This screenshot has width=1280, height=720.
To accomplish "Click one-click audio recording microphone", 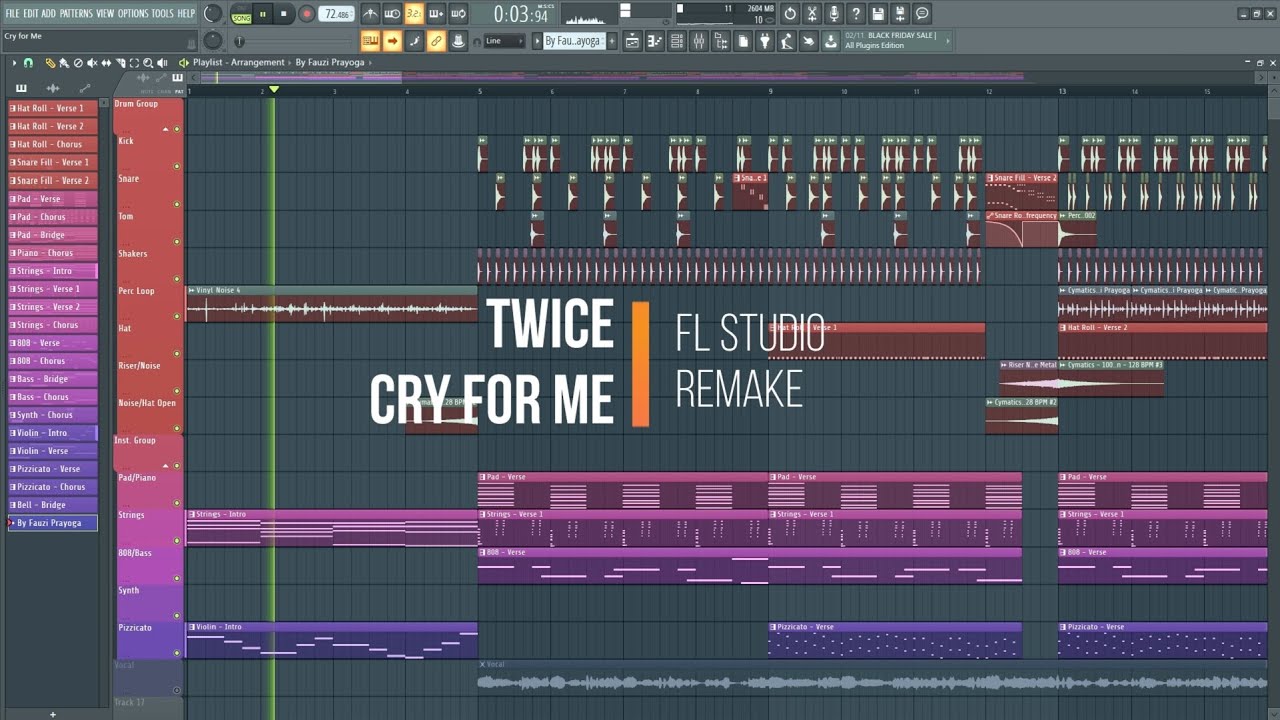I will (834, 14).
